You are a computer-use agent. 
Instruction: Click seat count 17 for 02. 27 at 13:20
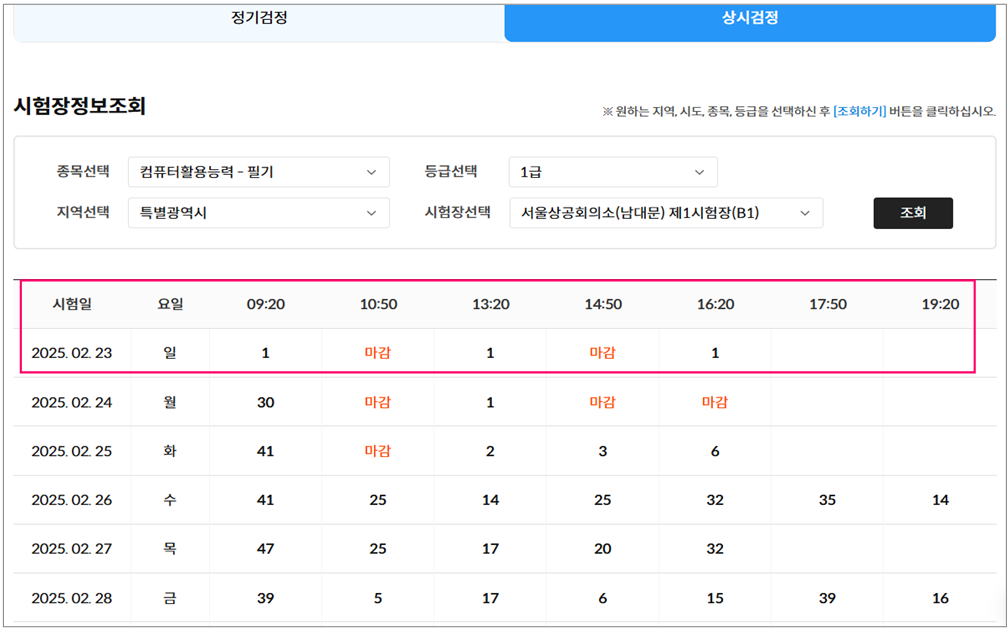pyautogui.click(x=490, y=549)
